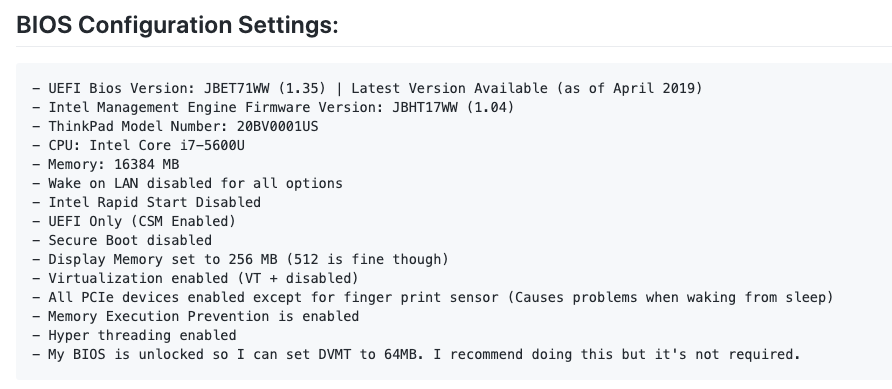The height and width of the screenshot is (389, 892).
Task: Click the CPU Intel Core i7-5600U line
Action: [138, 146]
